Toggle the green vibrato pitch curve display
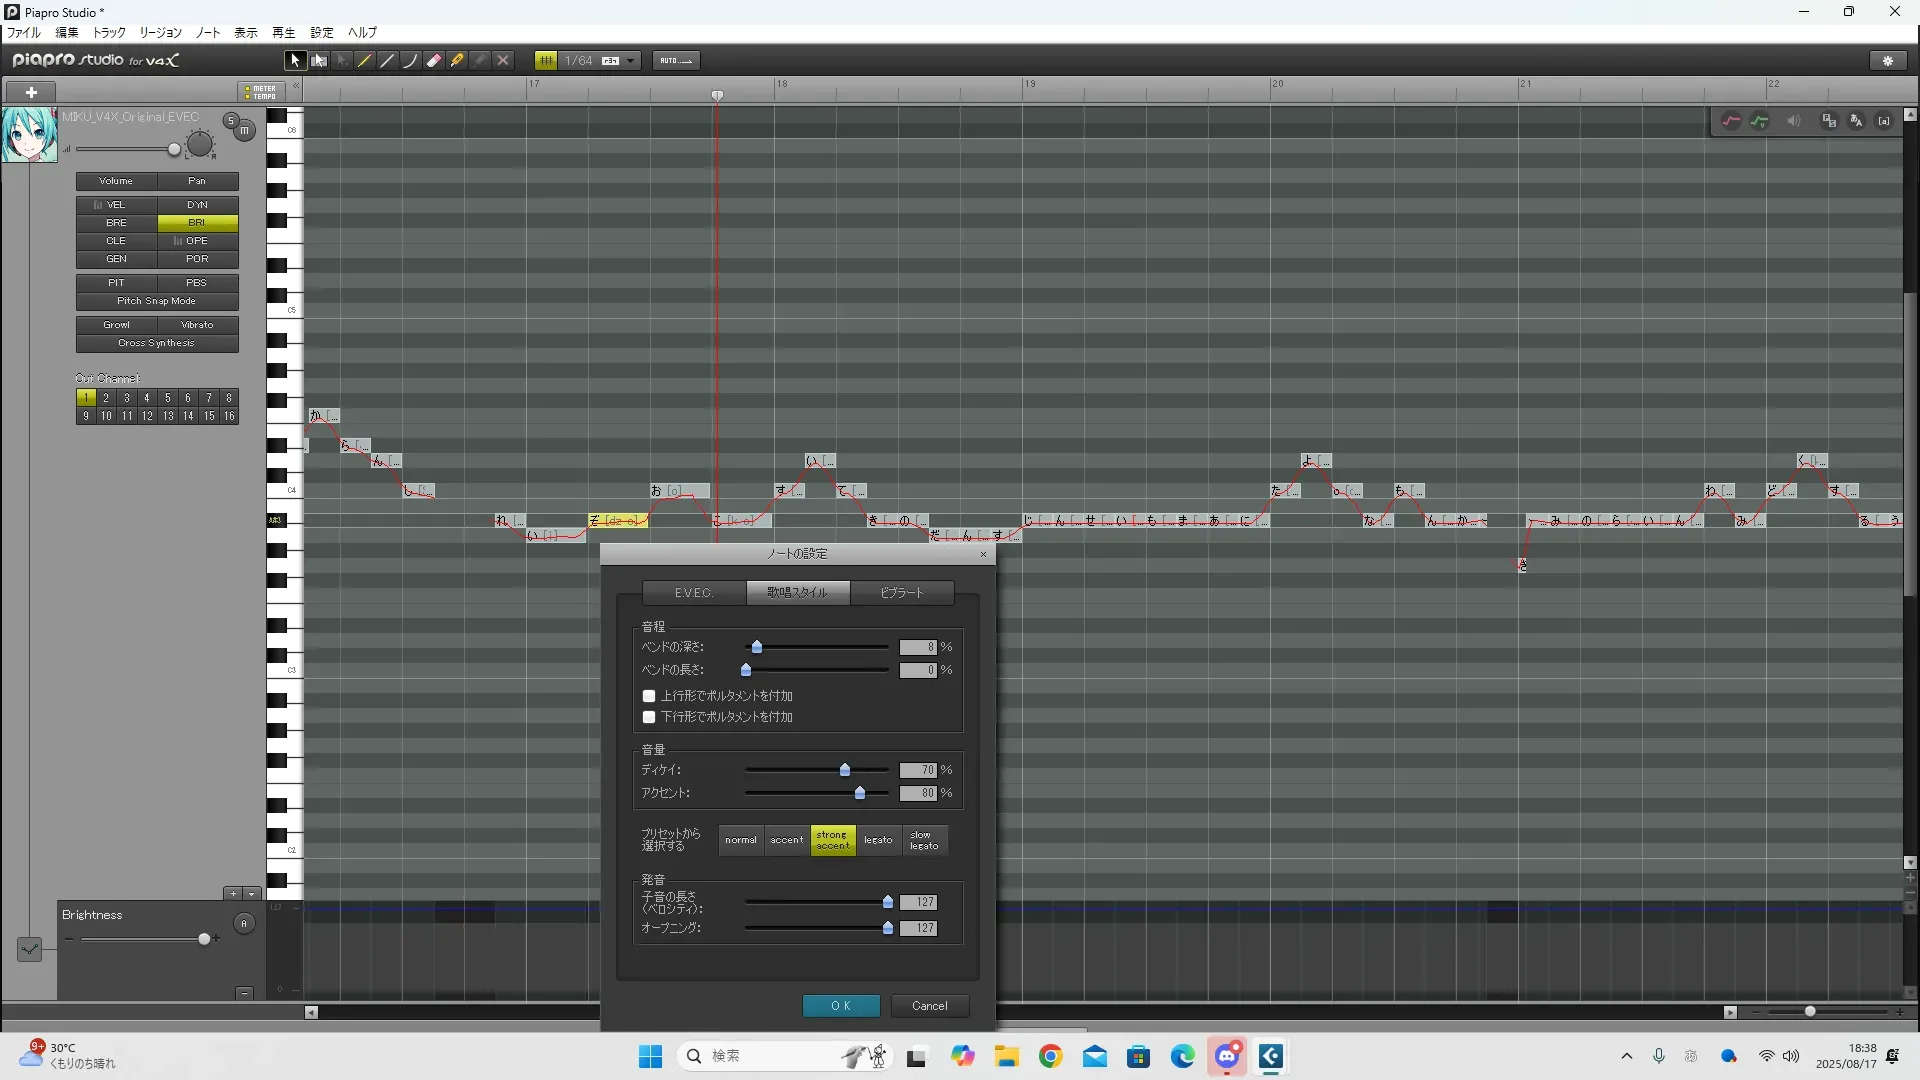Screen dimensions: 1920x1080 1760,121
